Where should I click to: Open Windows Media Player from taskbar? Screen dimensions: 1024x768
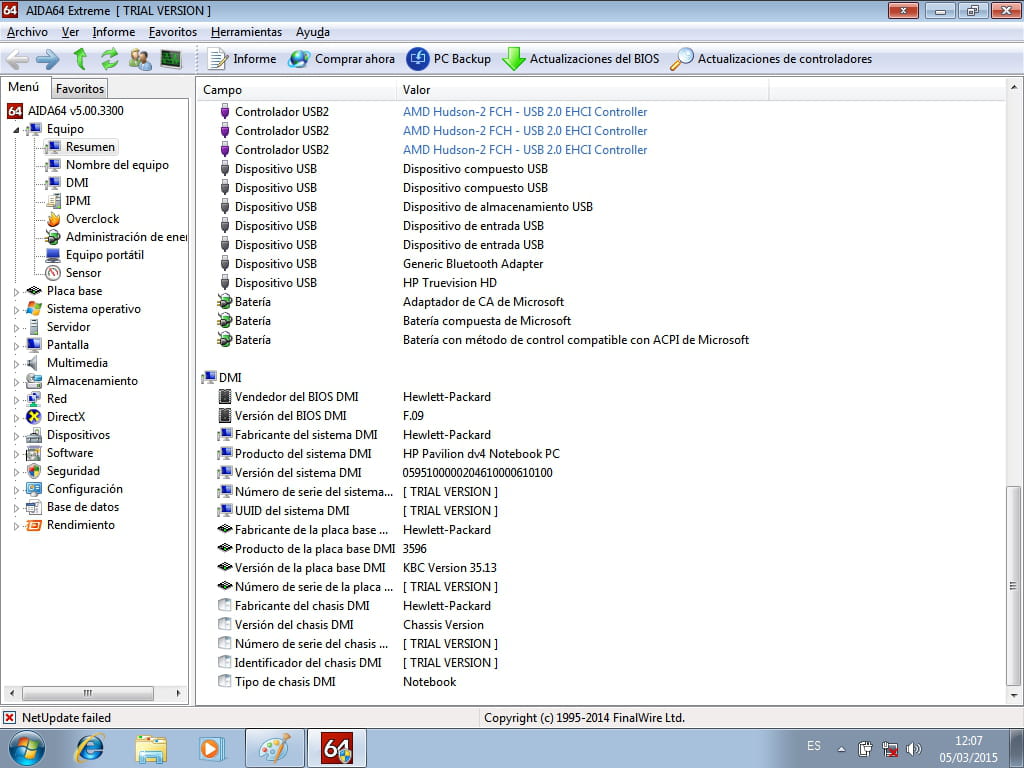[x=211, y=749]
